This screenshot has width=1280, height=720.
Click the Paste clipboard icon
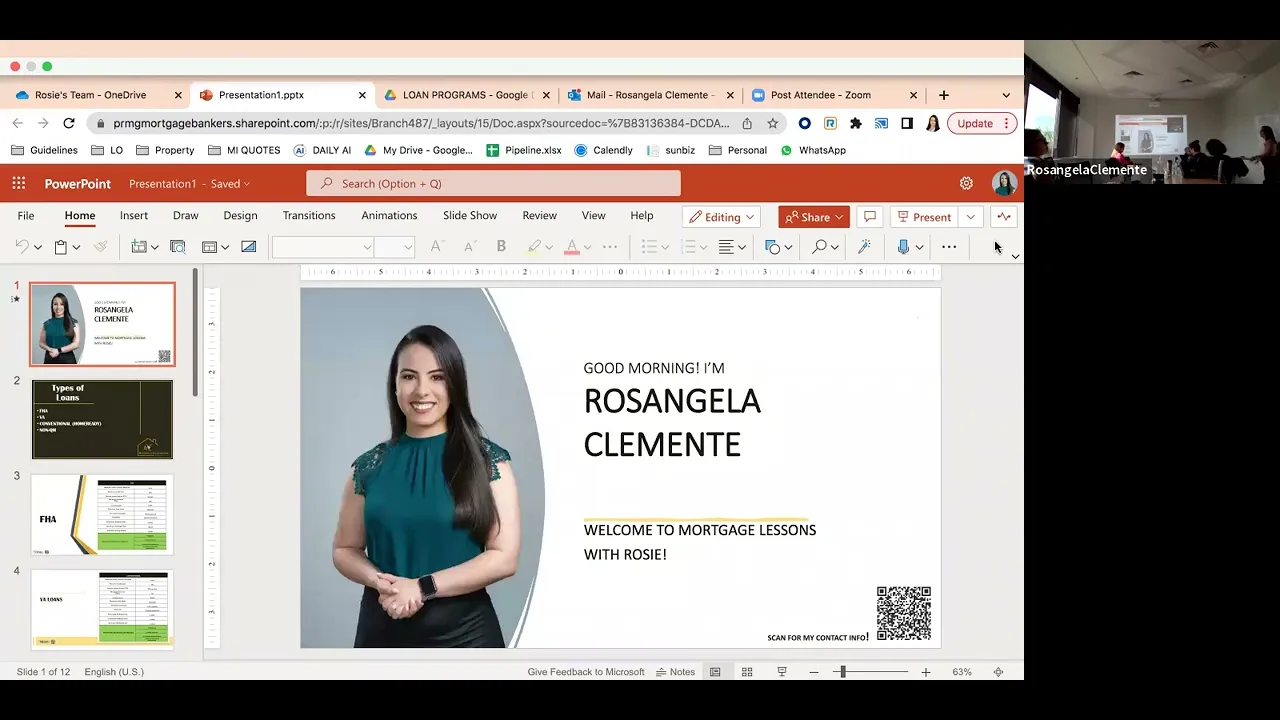pyautogui.click(x=60, y=247)
